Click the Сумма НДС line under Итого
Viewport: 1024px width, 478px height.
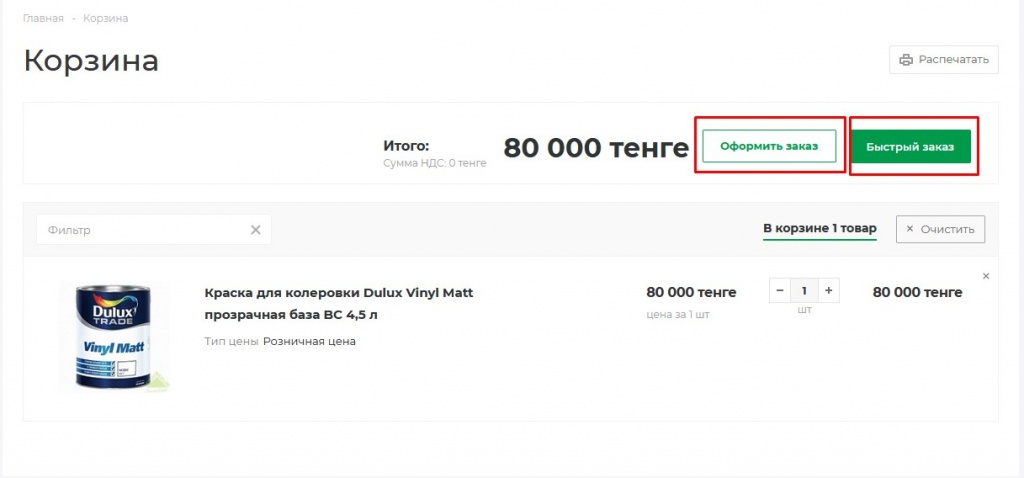point(434,163)
